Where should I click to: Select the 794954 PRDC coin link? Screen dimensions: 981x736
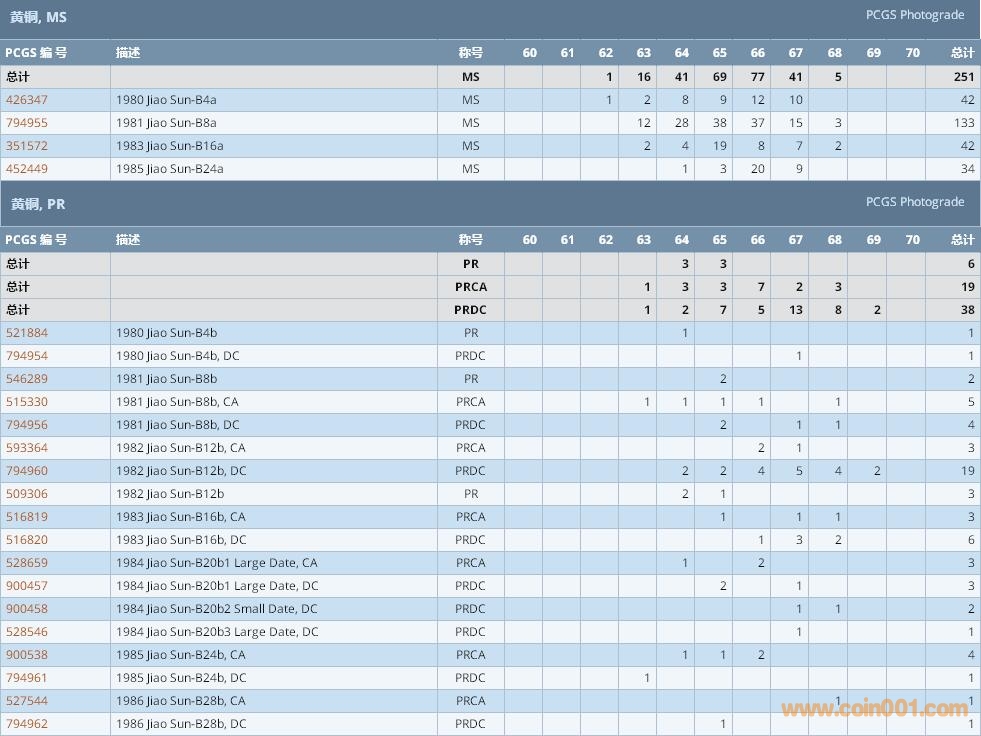[27, 356]
